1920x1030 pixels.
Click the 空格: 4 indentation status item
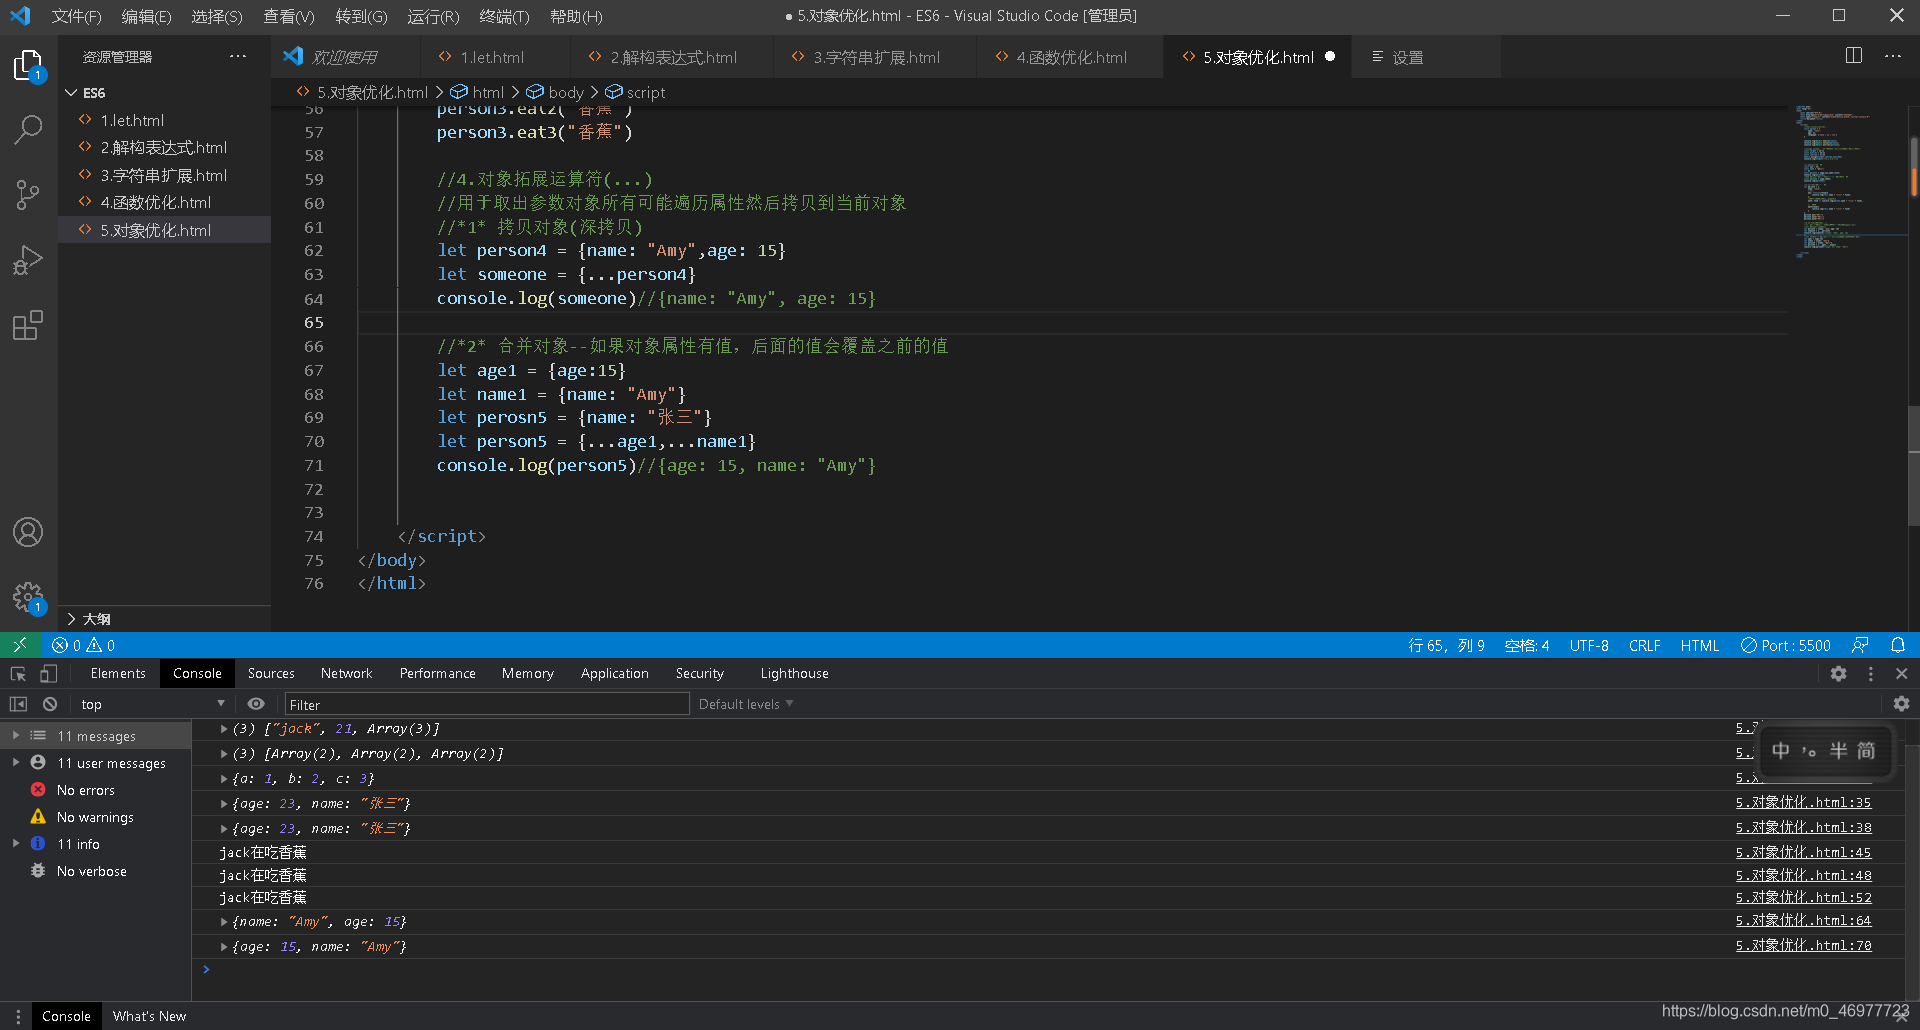[1527, 645]
